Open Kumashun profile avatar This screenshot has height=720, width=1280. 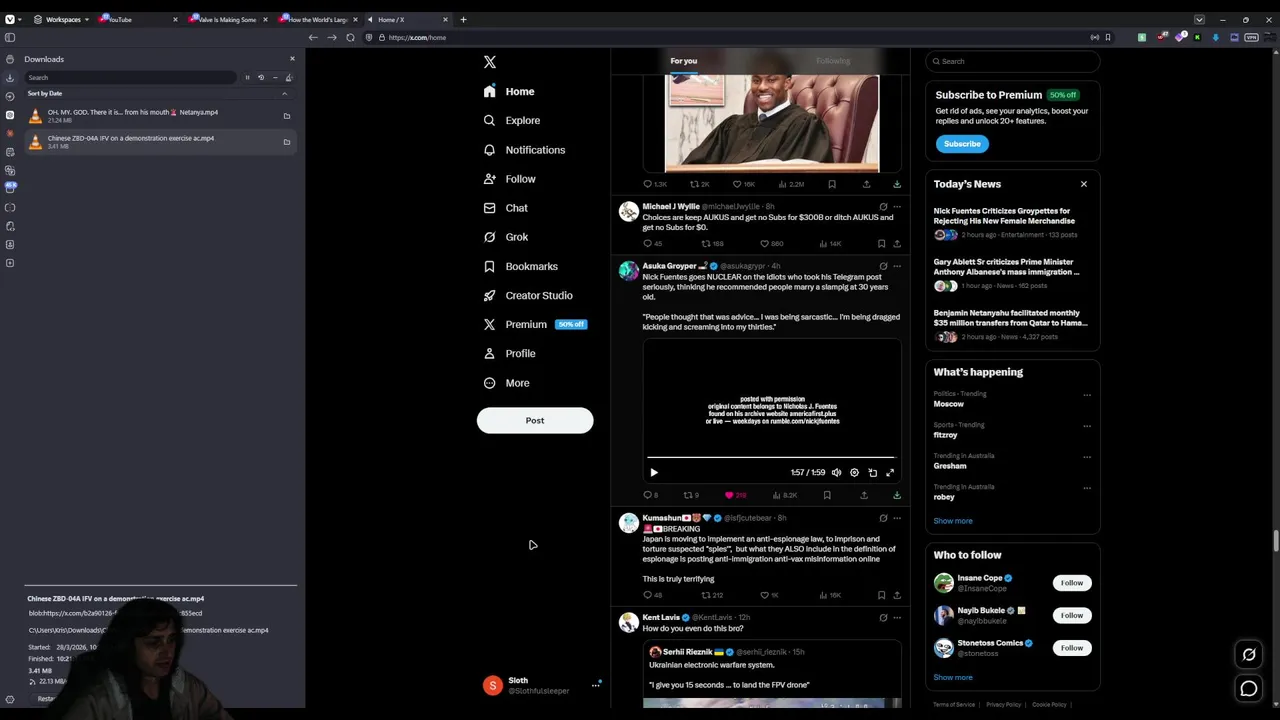629,523
